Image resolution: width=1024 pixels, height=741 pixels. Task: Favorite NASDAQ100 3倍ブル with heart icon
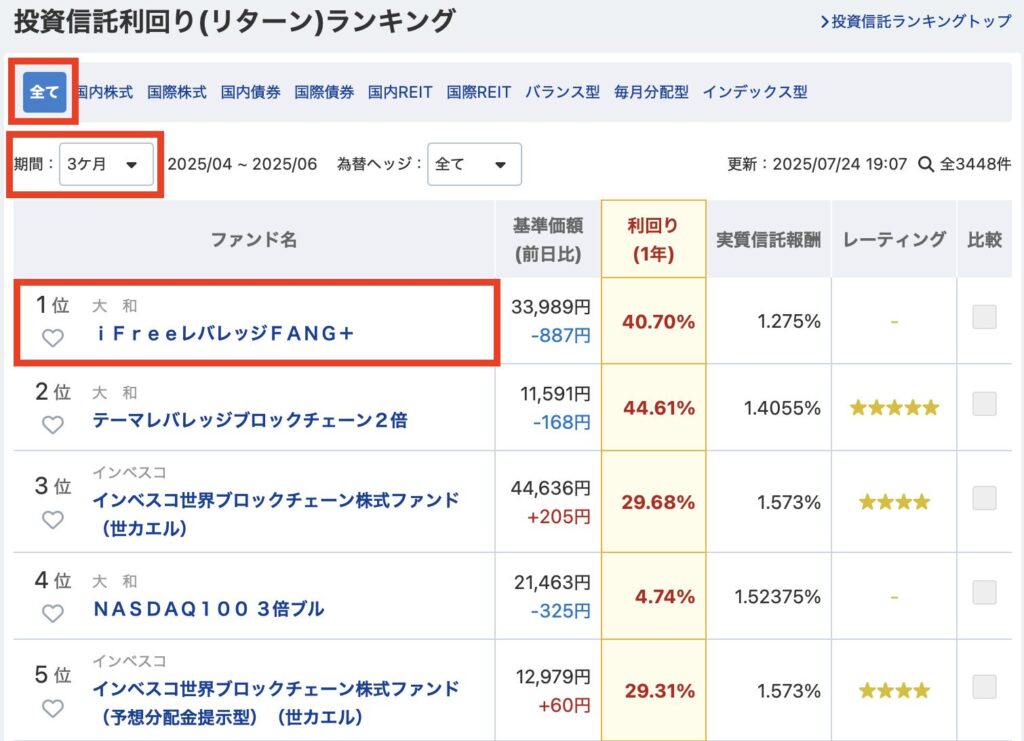[53, 614]
